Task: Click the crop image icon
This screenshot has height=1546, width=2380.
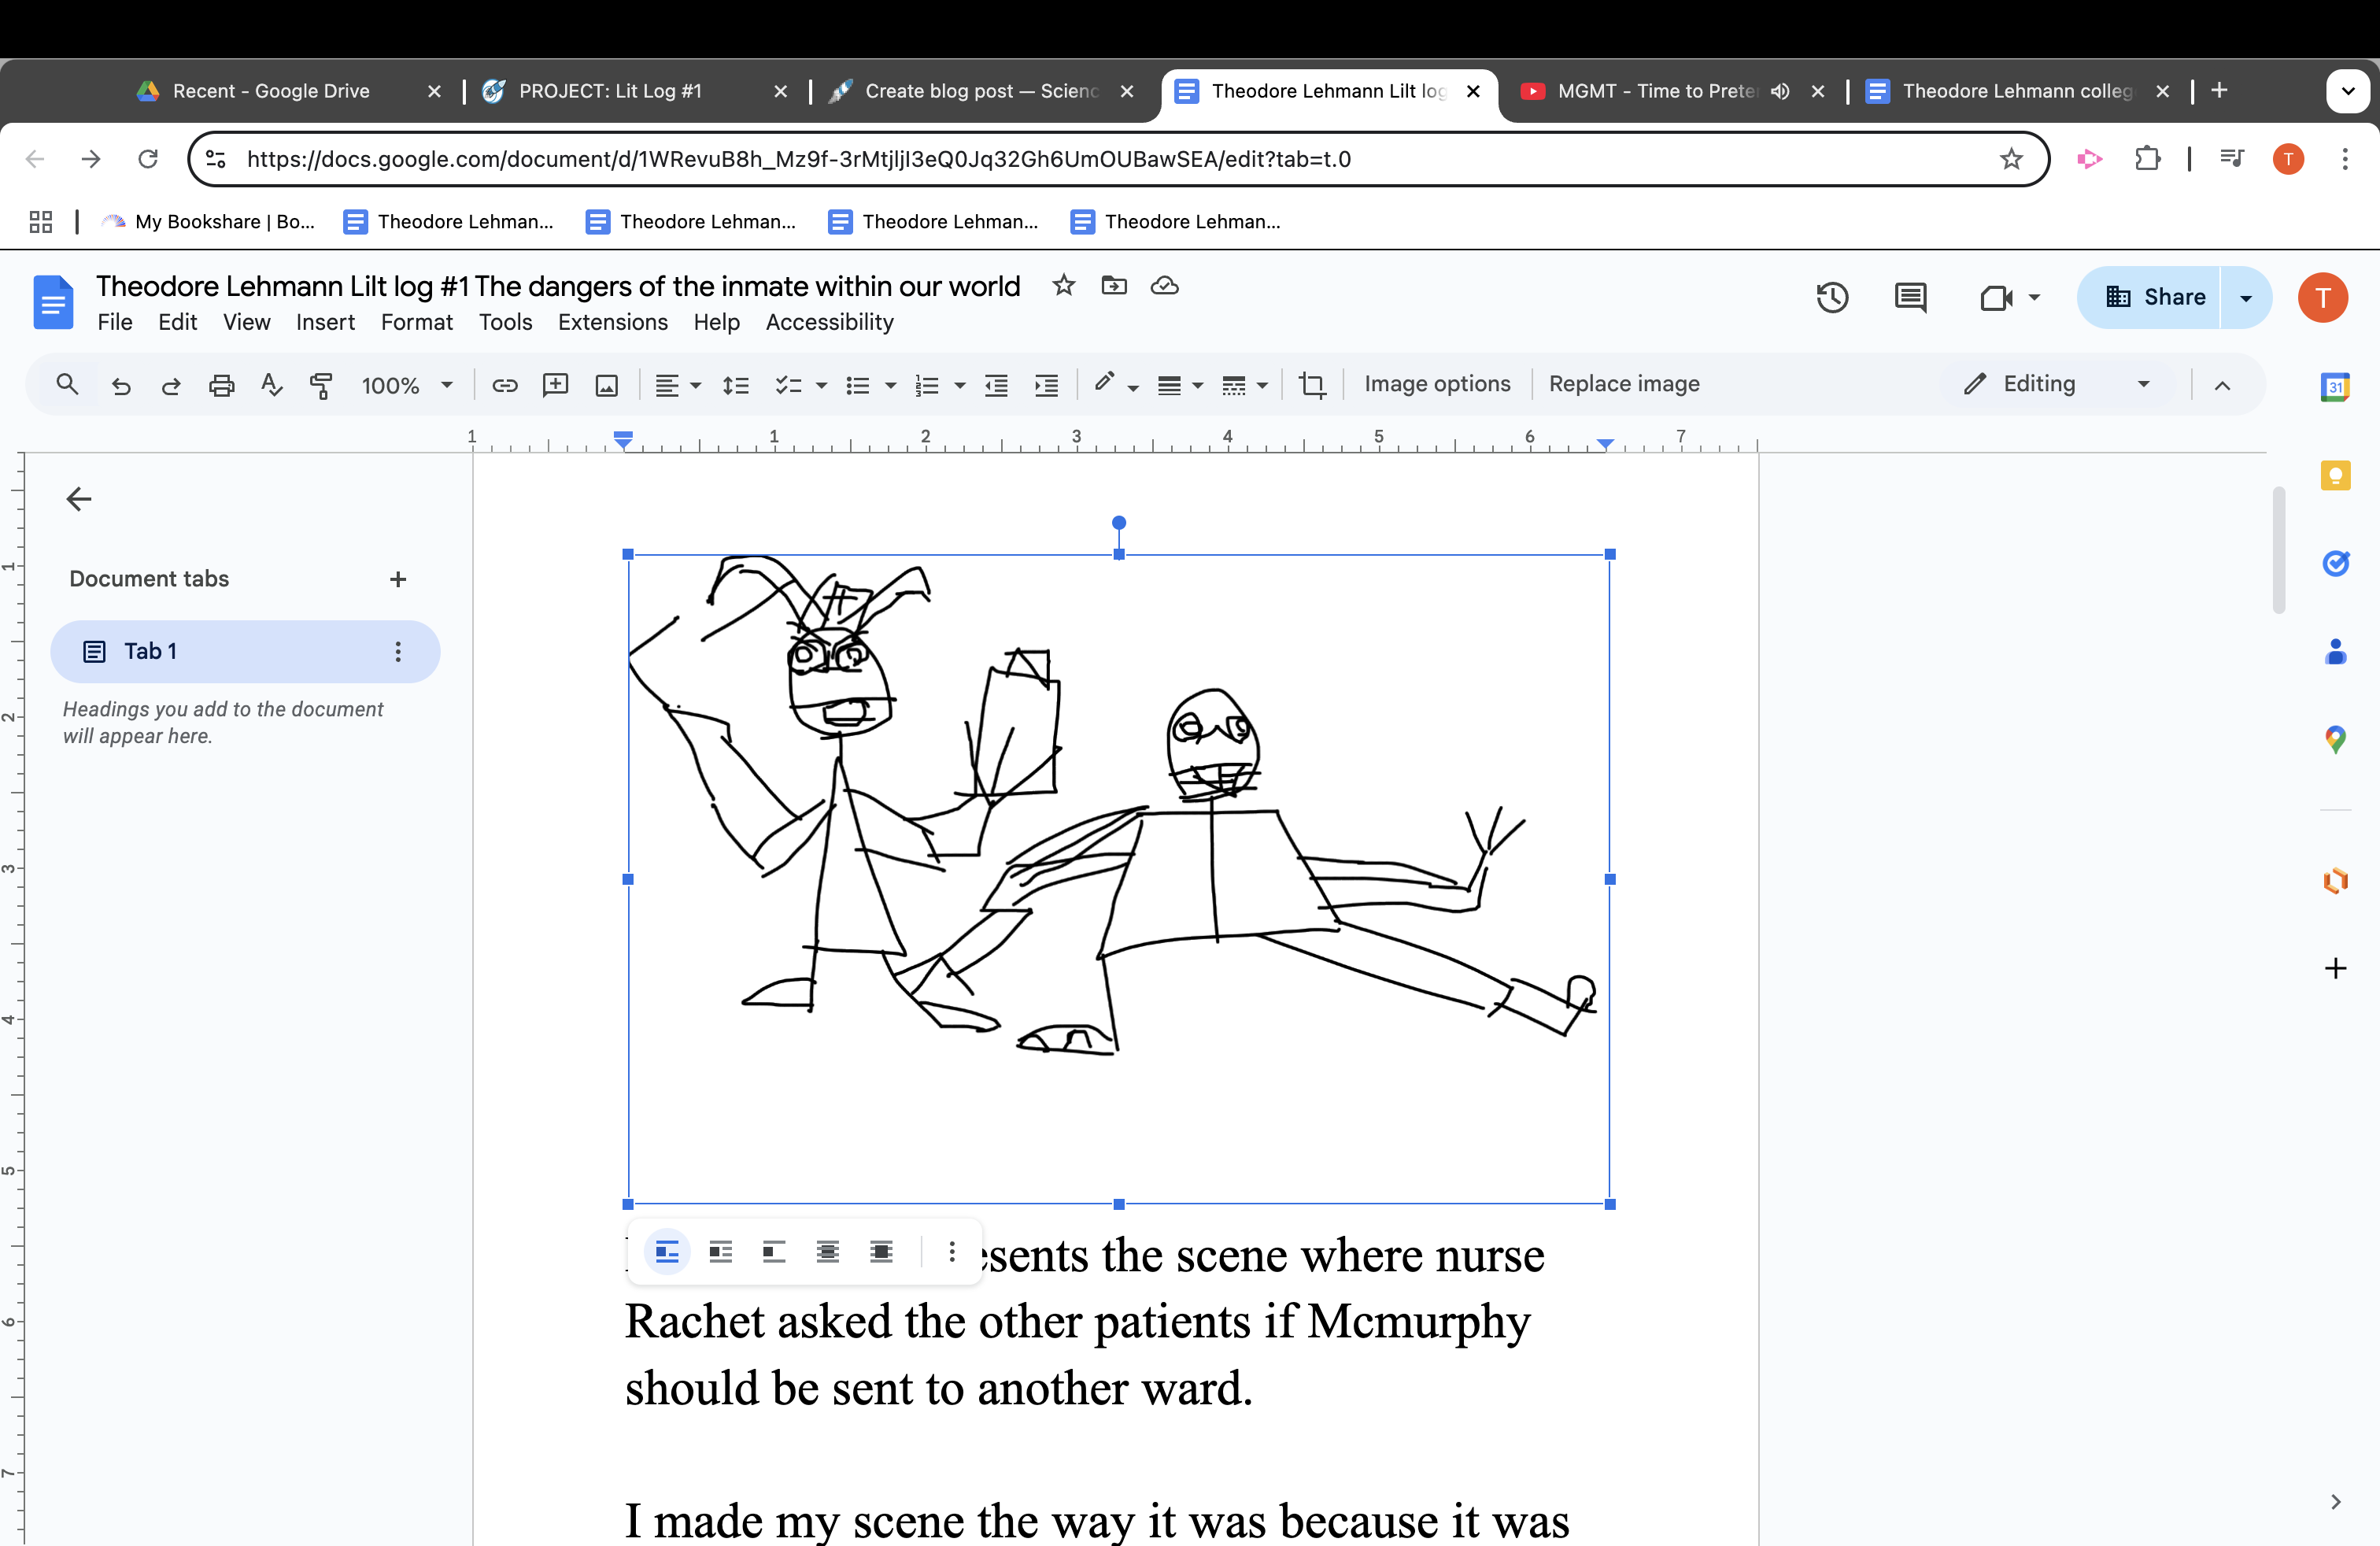Action: [1312, 385]
